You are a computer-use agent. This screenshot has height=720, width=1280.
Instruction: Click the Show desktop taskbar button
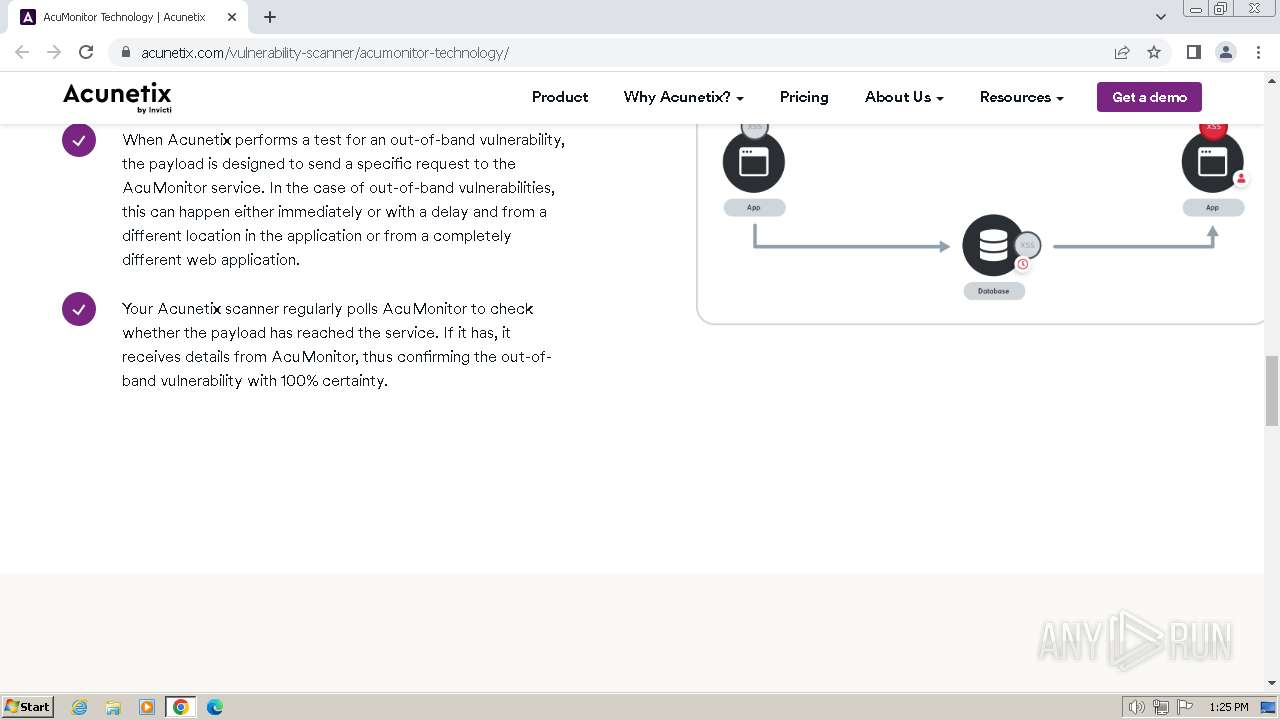coord(1270,707)
